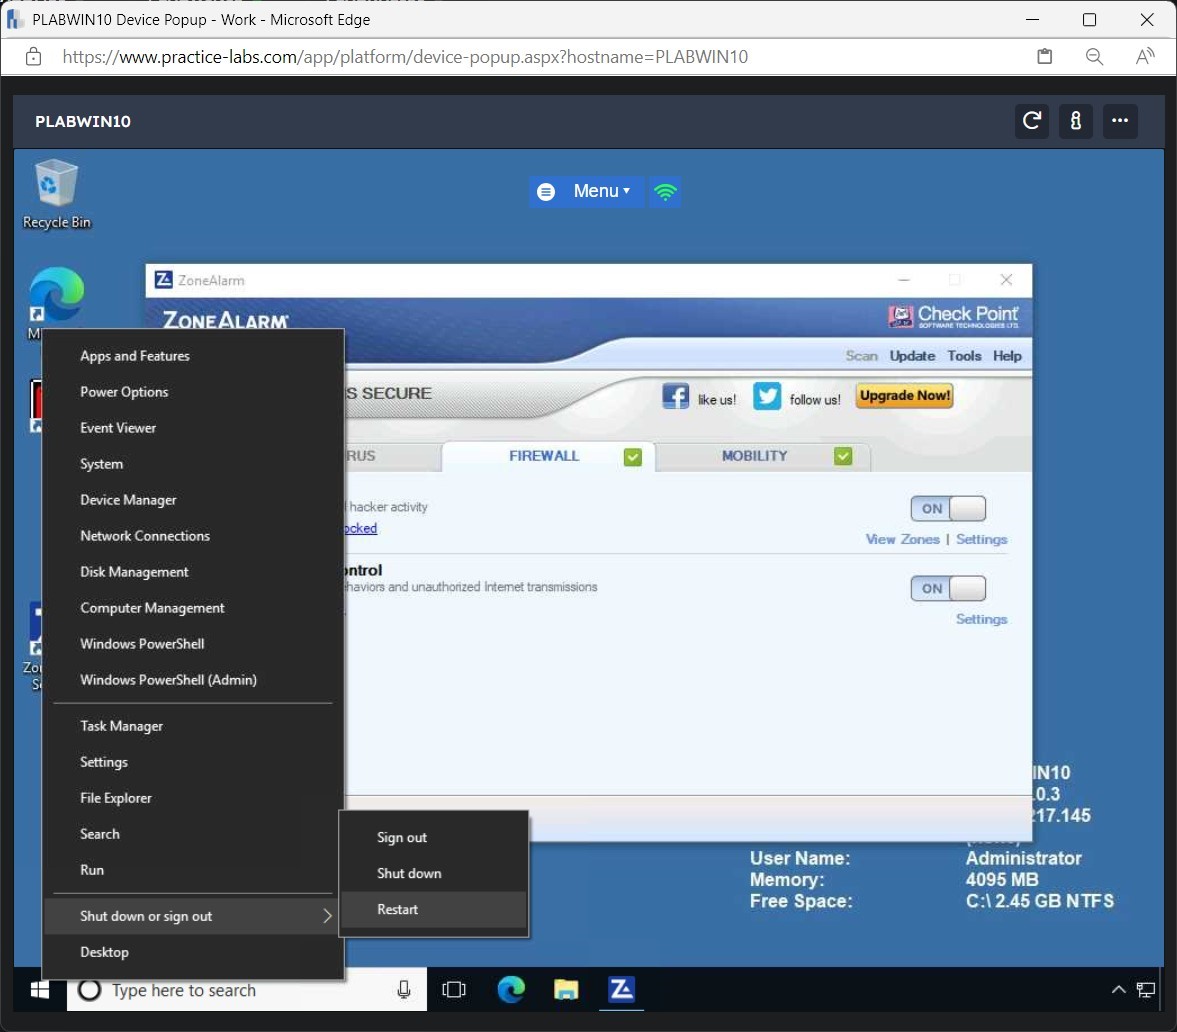
Task: Turn off the Application Control switch
Action: [947, 588]
